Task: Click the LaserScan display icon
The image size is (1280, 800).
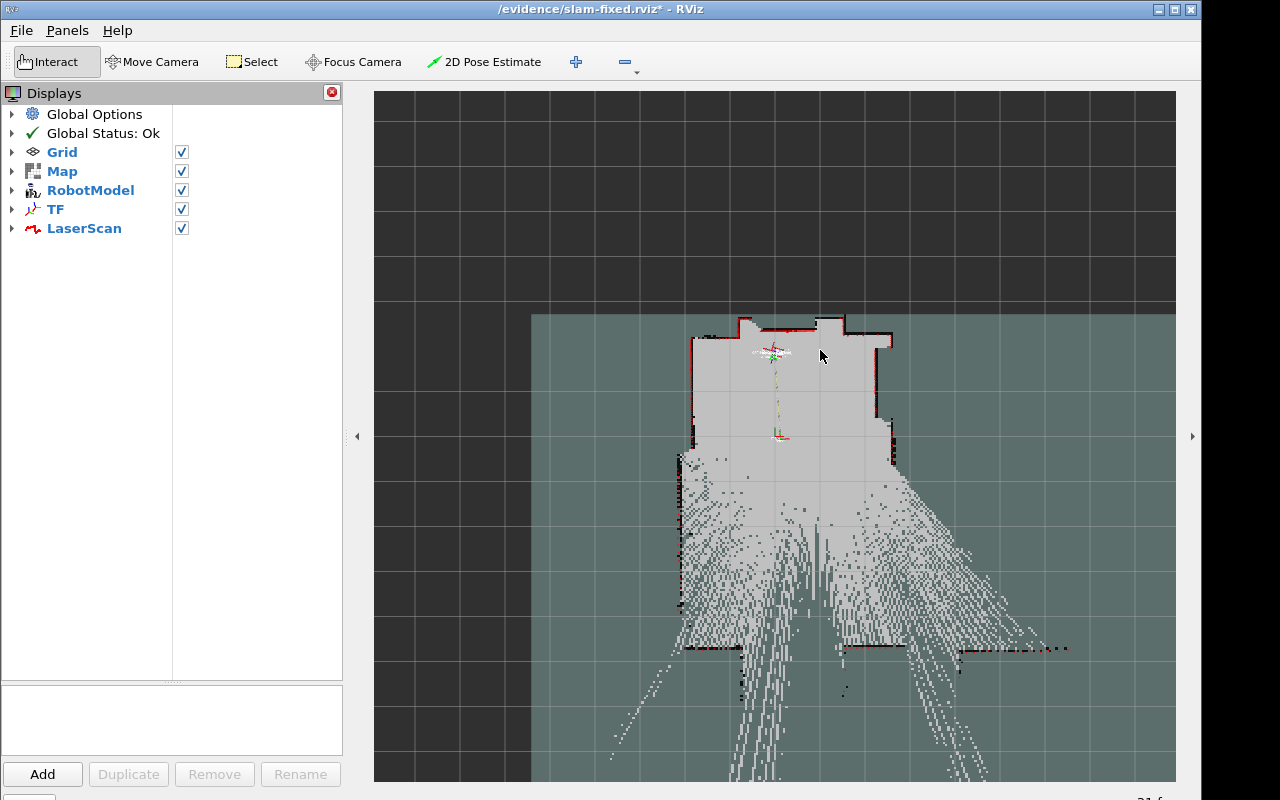Action: [x=32, y=228]
